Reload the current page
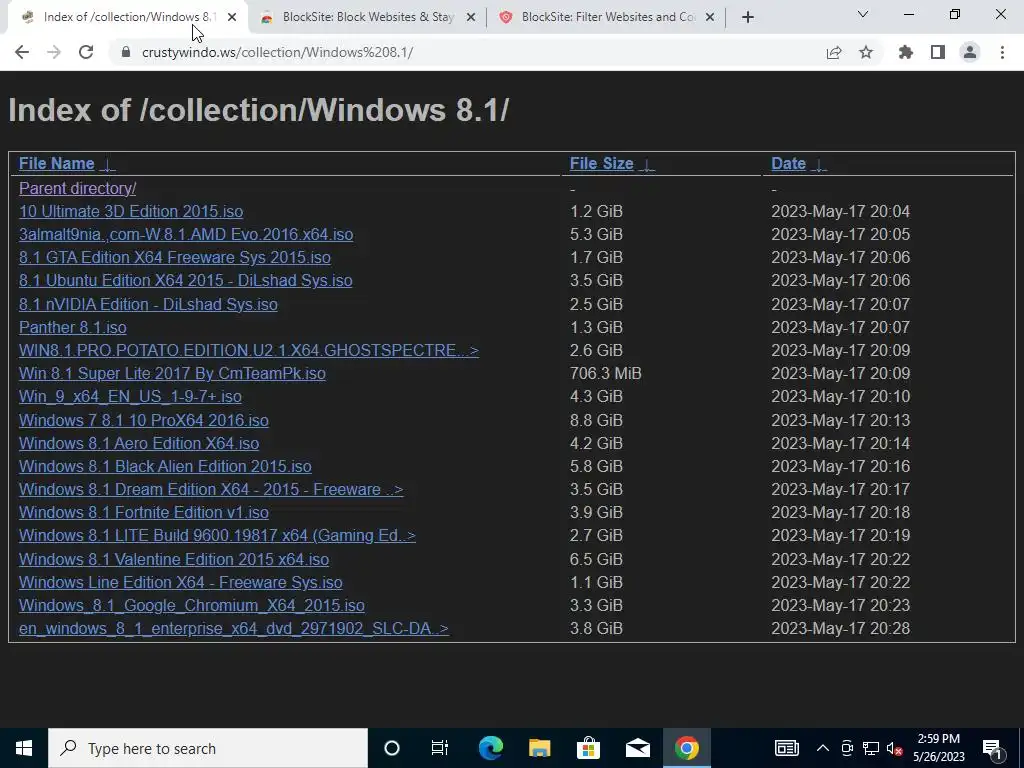Screen dimensions: 1024x768 pos(86,52)
